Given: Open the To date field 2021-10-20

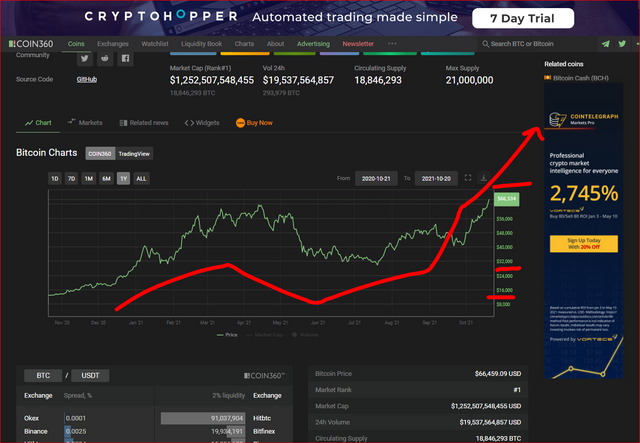Looking at the screenshot, I should [436, 178].
